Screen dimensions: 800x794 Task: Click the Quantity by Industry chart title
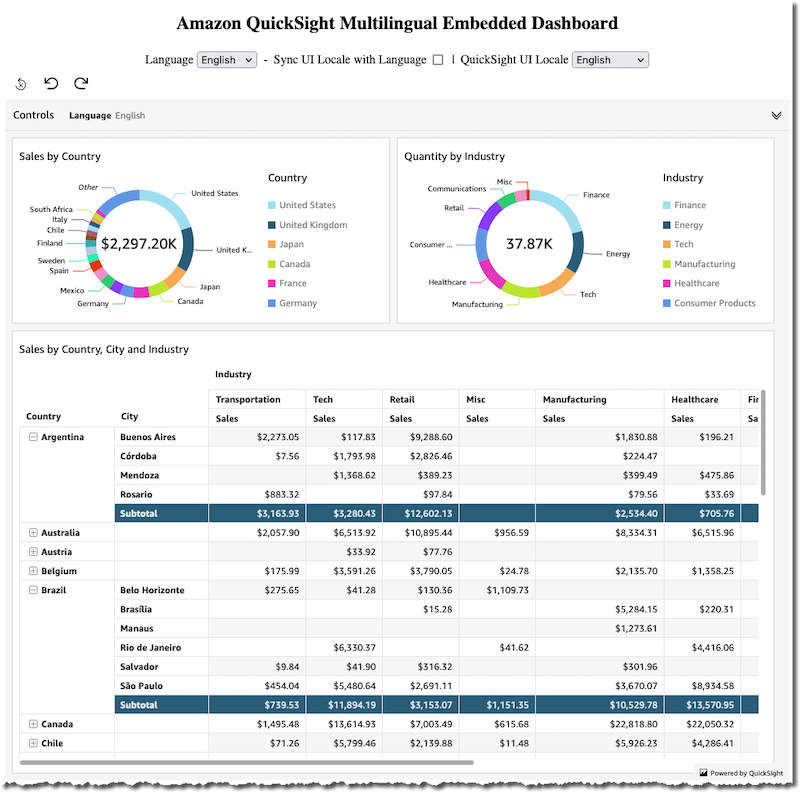(x=454, y=156)
